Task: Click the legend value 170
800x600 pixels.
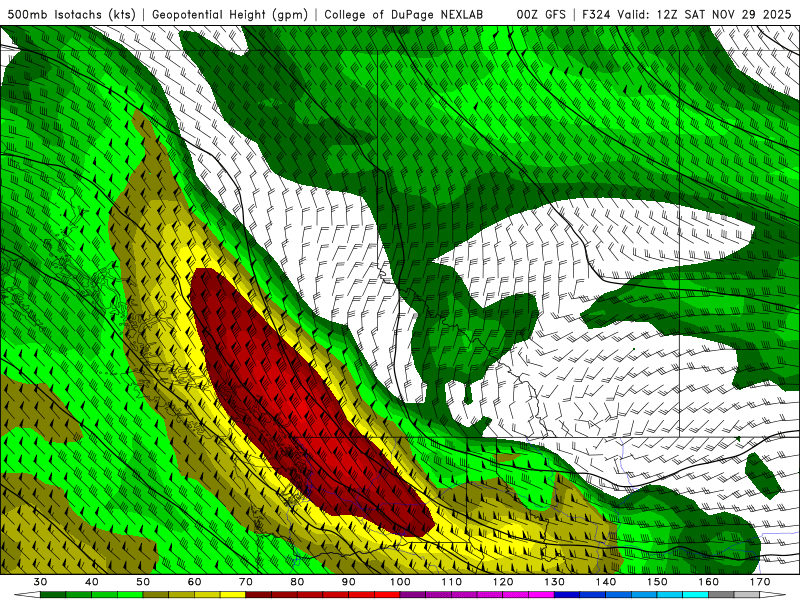Action: pos(760,582)
